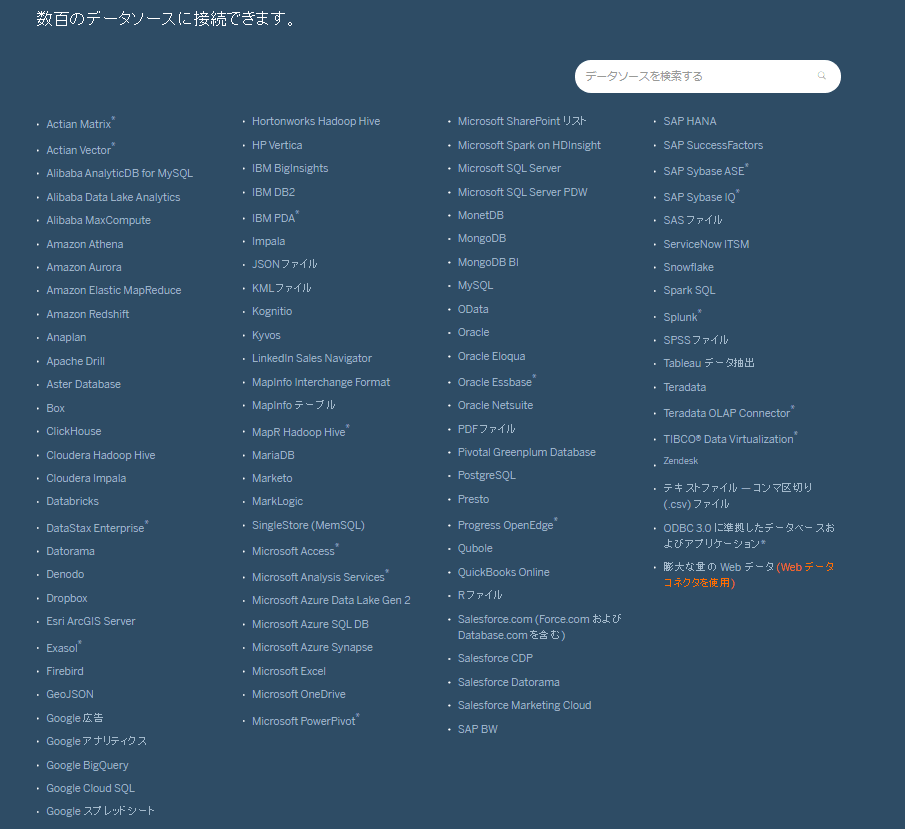This screenshot has width=905, height=829.
Task: Select QuickBooks Online entry
Action: click(503, 572)
